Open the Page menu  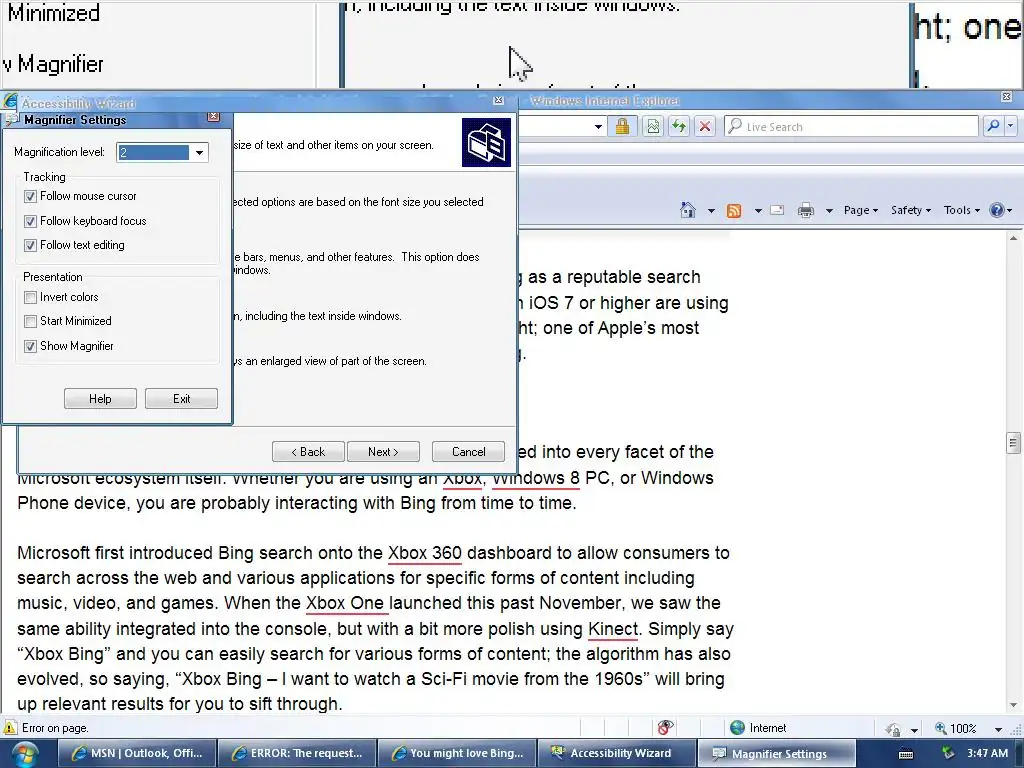click(861, 210)
